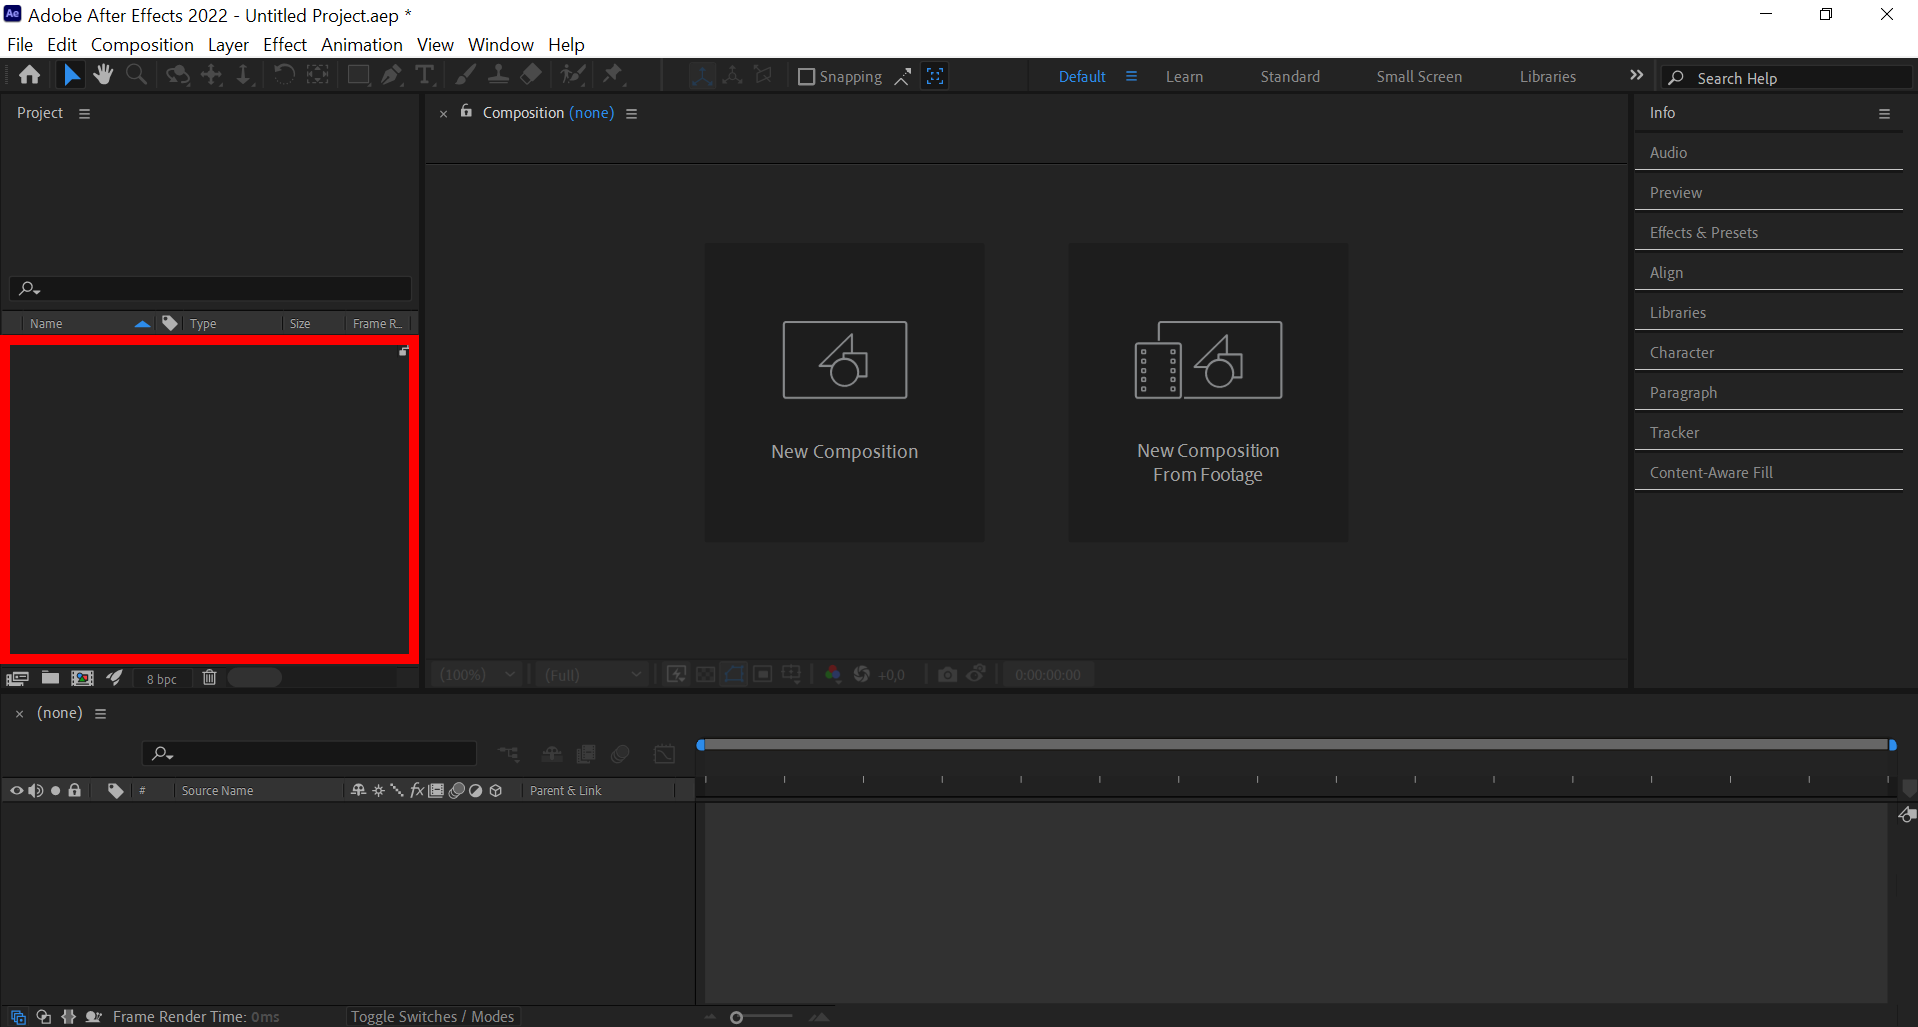Pick the Brush tool
This screenshot has height=1027, width=1918.
click(465, 74)
